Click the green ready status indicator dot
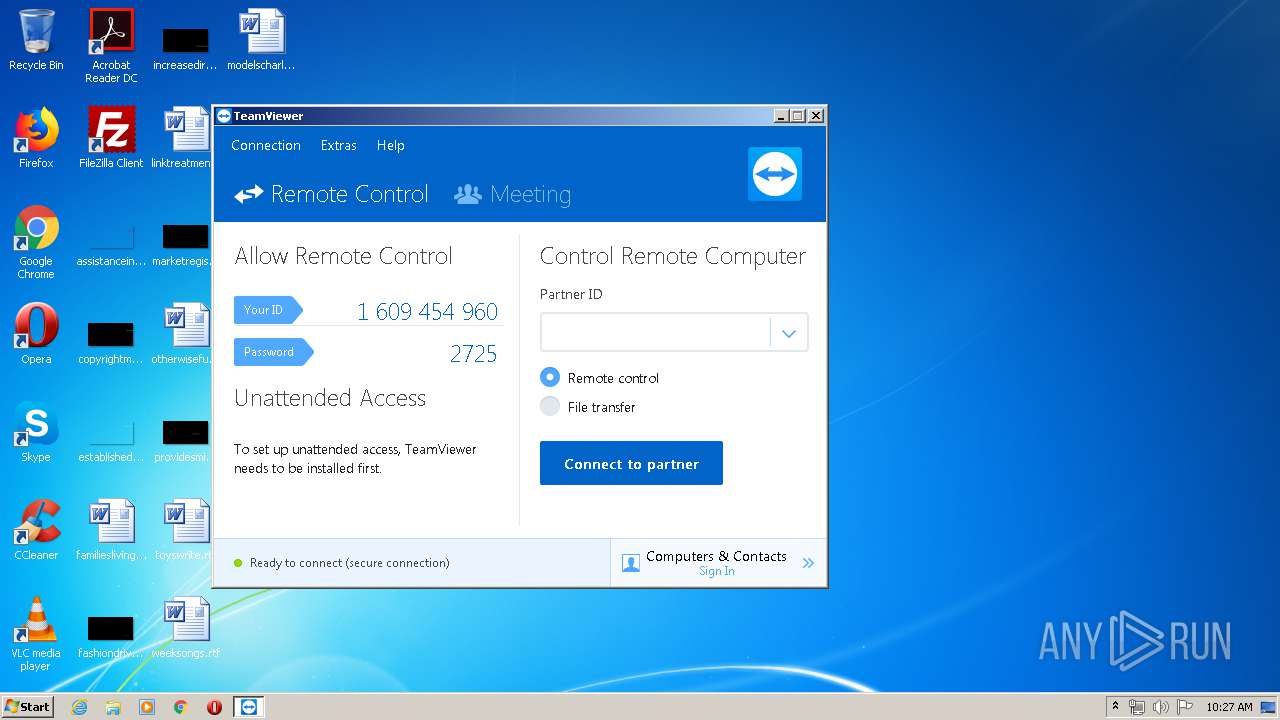1280x720 pixels. point(238,563)
